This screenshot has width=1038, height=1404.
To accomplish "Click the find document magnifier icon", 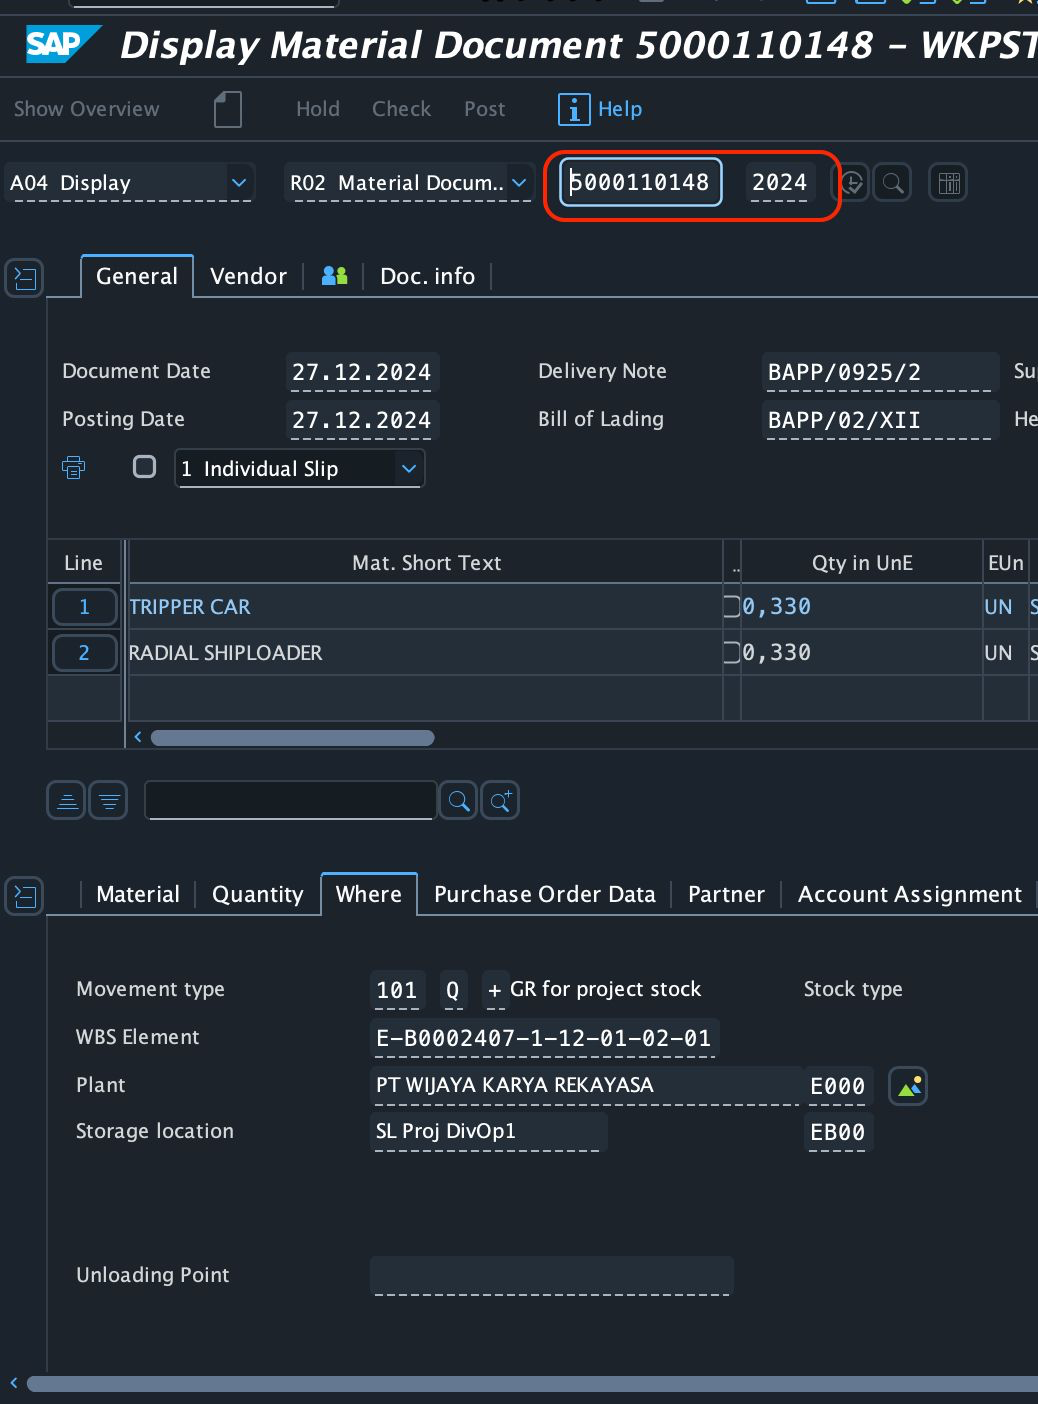I will pyautogui.click(x=893, y=183).
